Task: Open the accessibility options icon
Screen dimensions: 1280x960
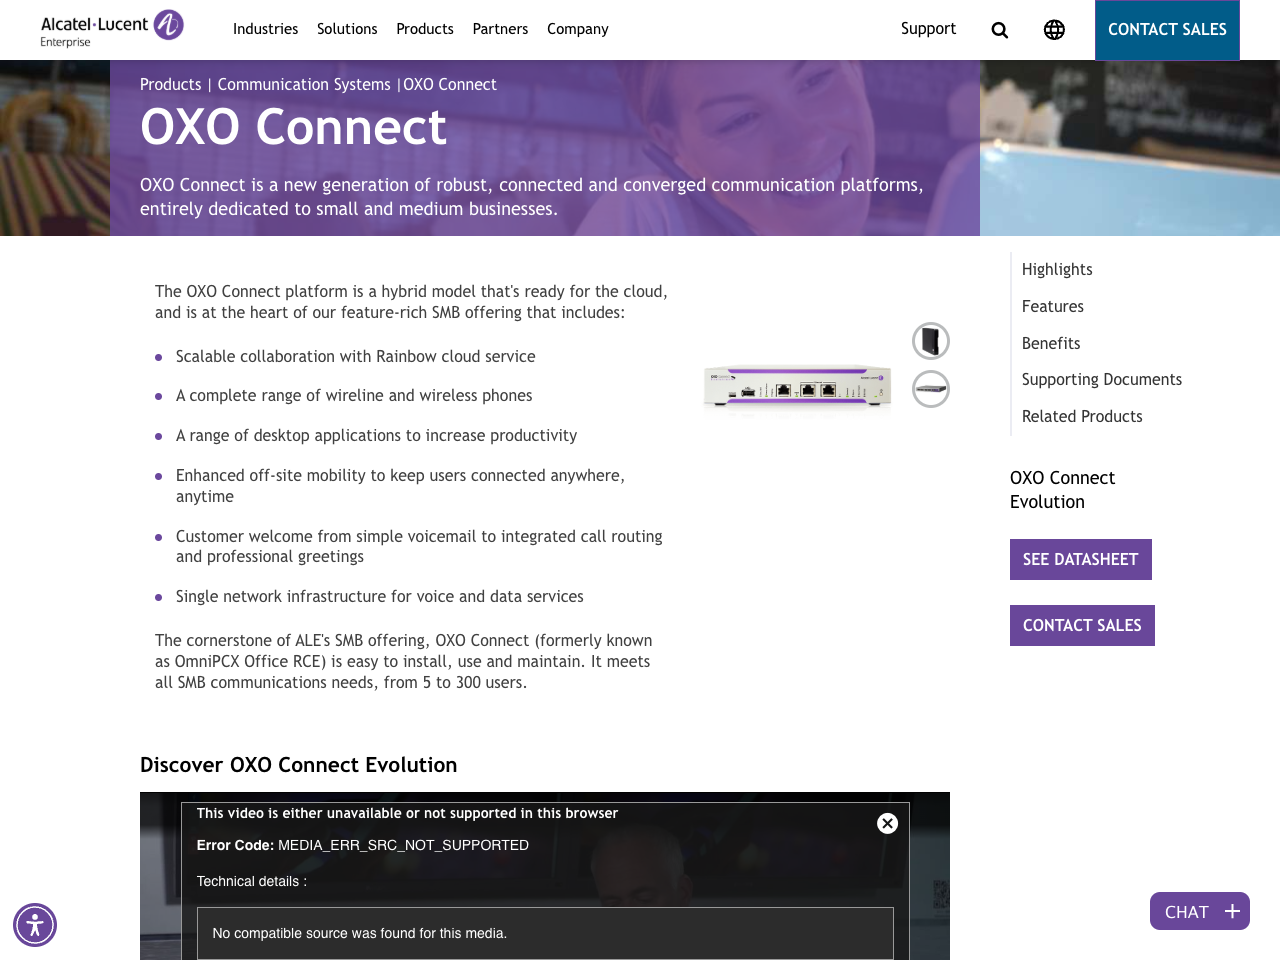Action: 35,925
